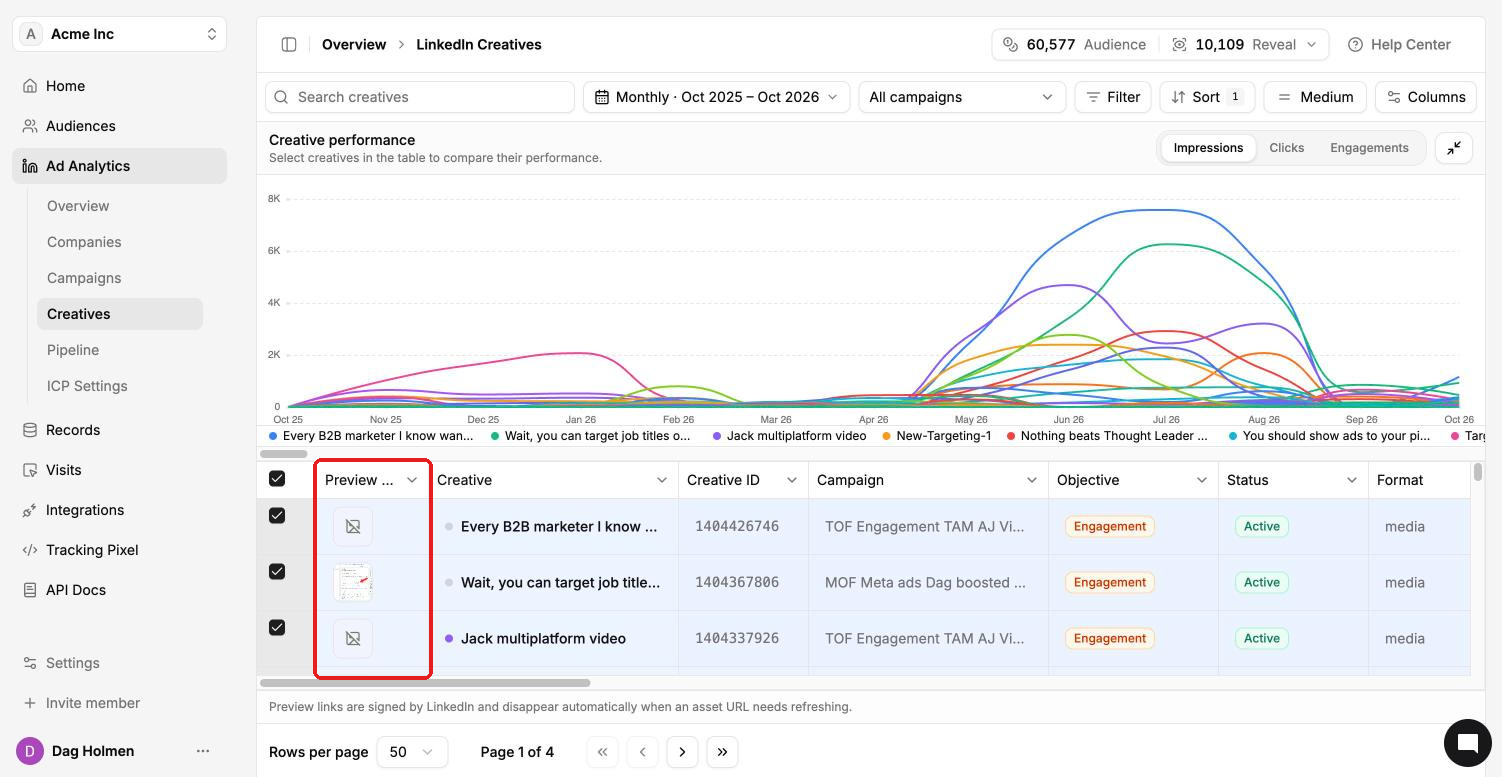Open Audiences in the sidebar

click(x=119, y=126)
